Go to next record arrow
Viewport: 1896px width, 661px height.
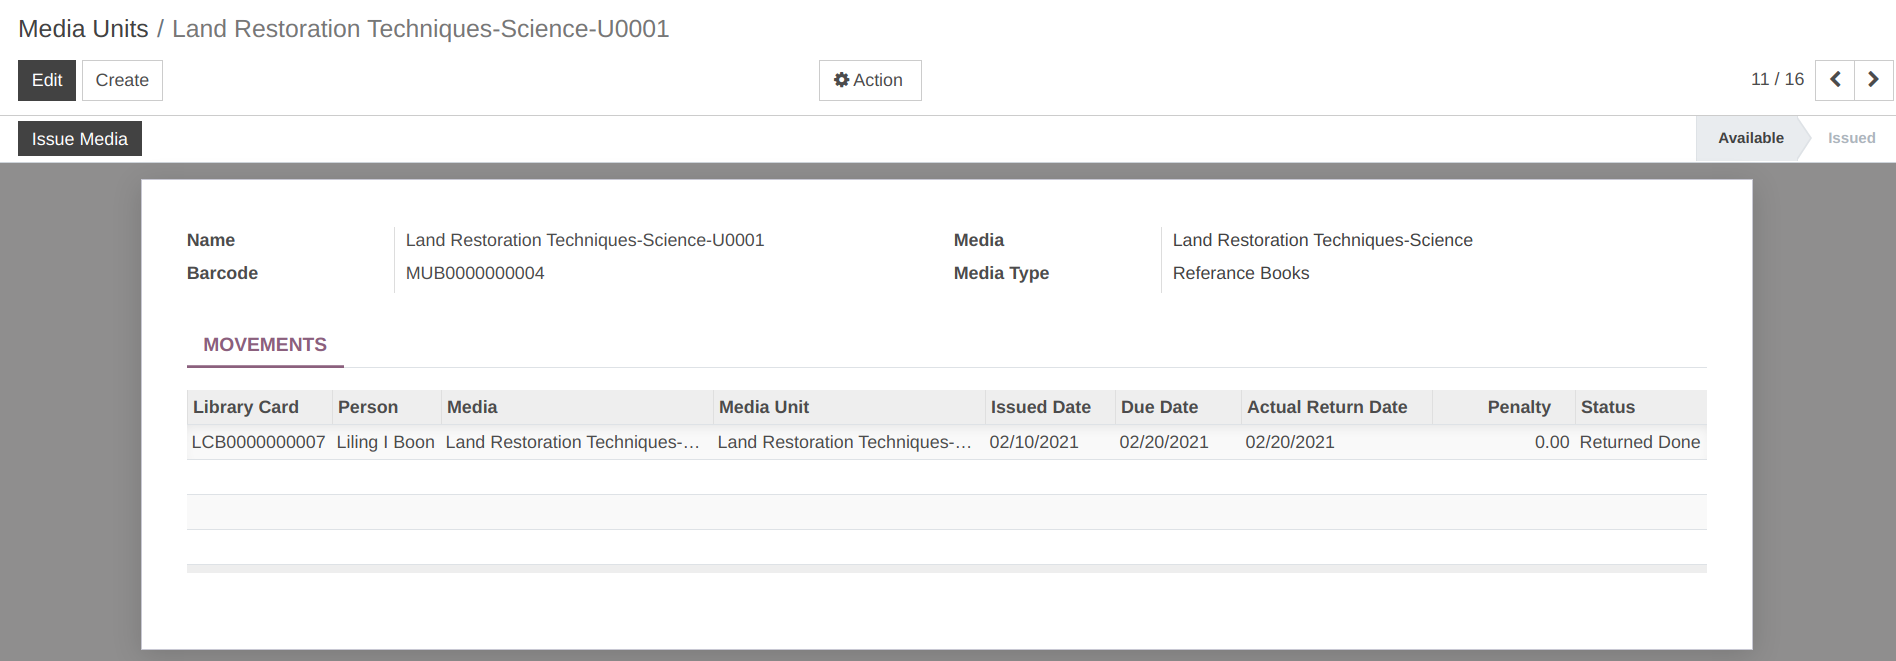click(1874, 80)
